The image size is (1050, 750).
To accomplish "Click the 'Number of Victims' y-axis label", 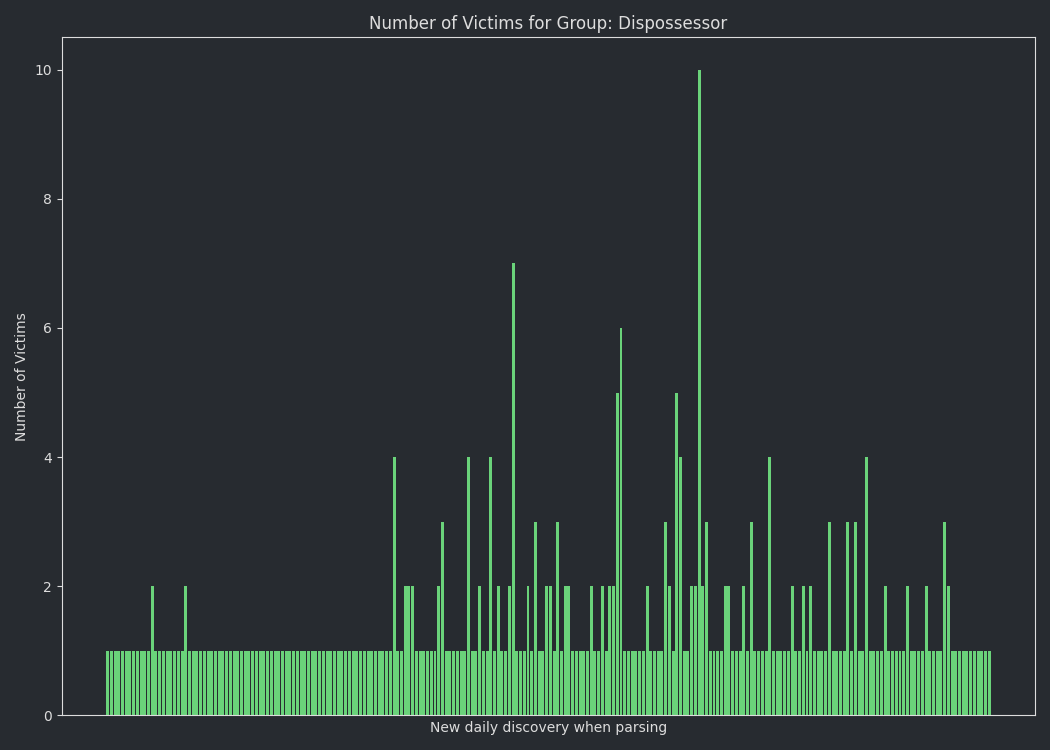I will [20, 377].
